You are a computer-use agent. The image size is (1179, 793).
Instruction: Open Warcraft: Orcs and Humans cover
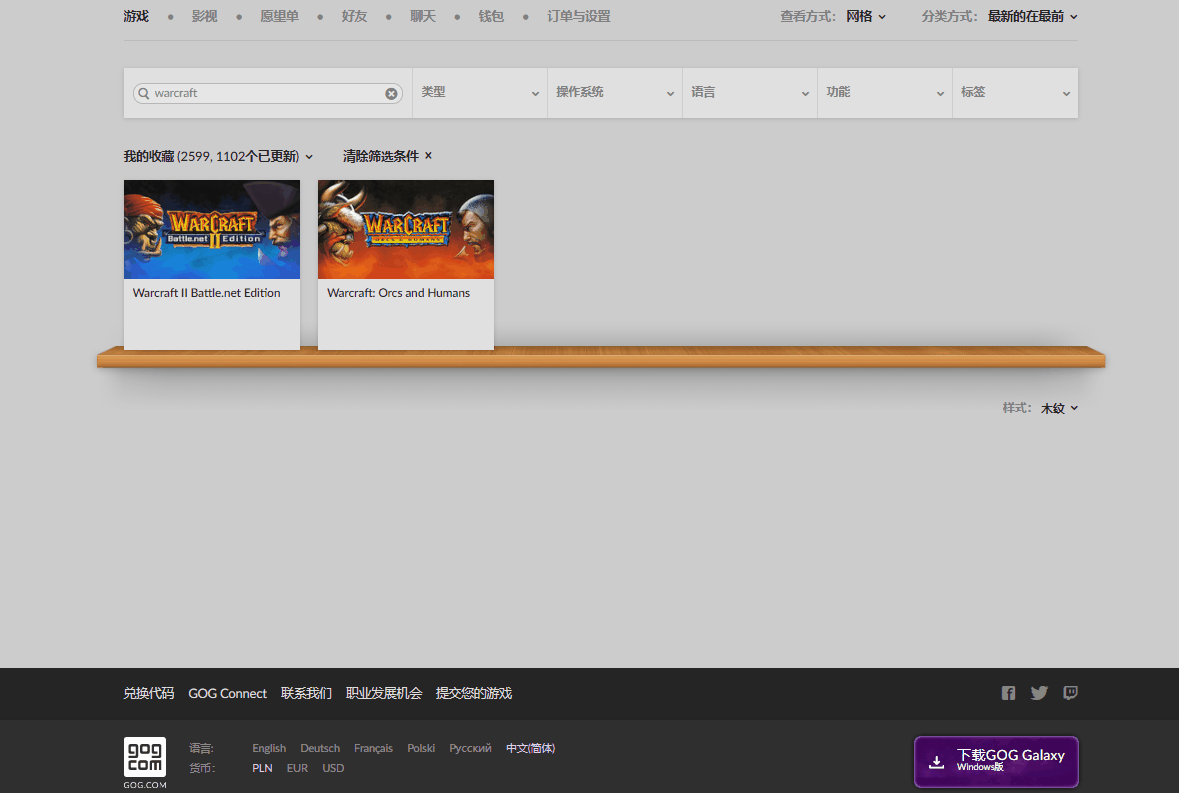[x=406, y=229]
